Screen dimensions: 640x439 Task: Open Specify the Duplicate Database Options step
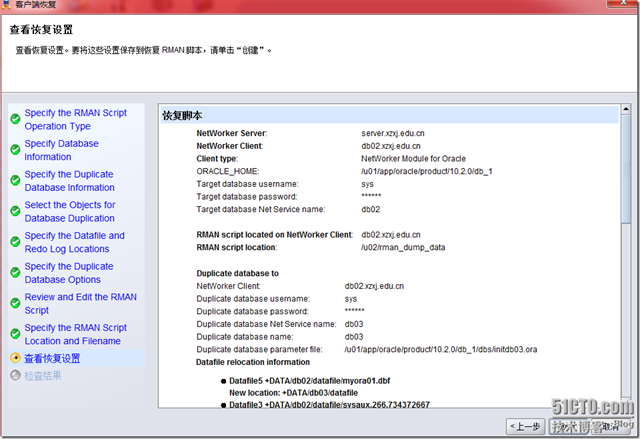[x=69, y=273]
